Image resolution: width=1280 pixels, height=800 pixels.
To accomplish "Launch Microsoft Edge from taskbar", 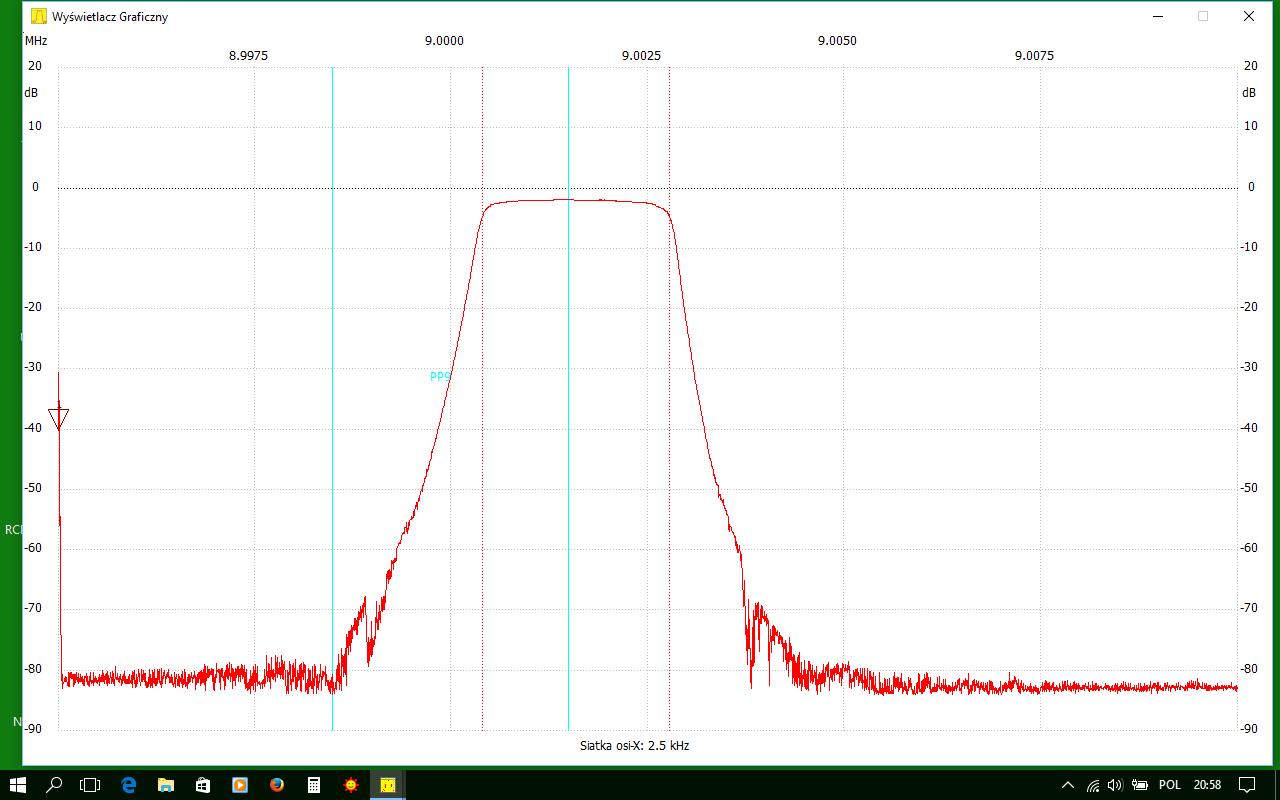I will click(x=128, y=785).
